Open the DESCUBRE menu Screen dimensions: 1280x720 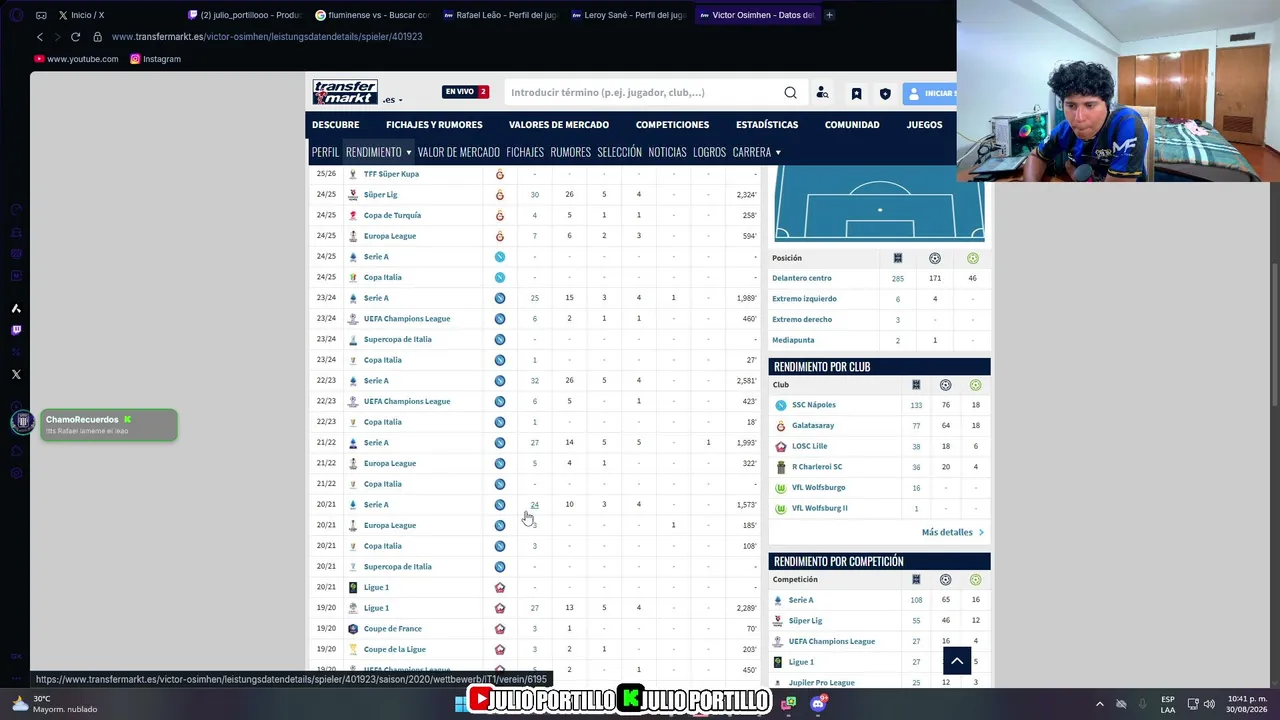pyautogui.click(x=335, y=125)
